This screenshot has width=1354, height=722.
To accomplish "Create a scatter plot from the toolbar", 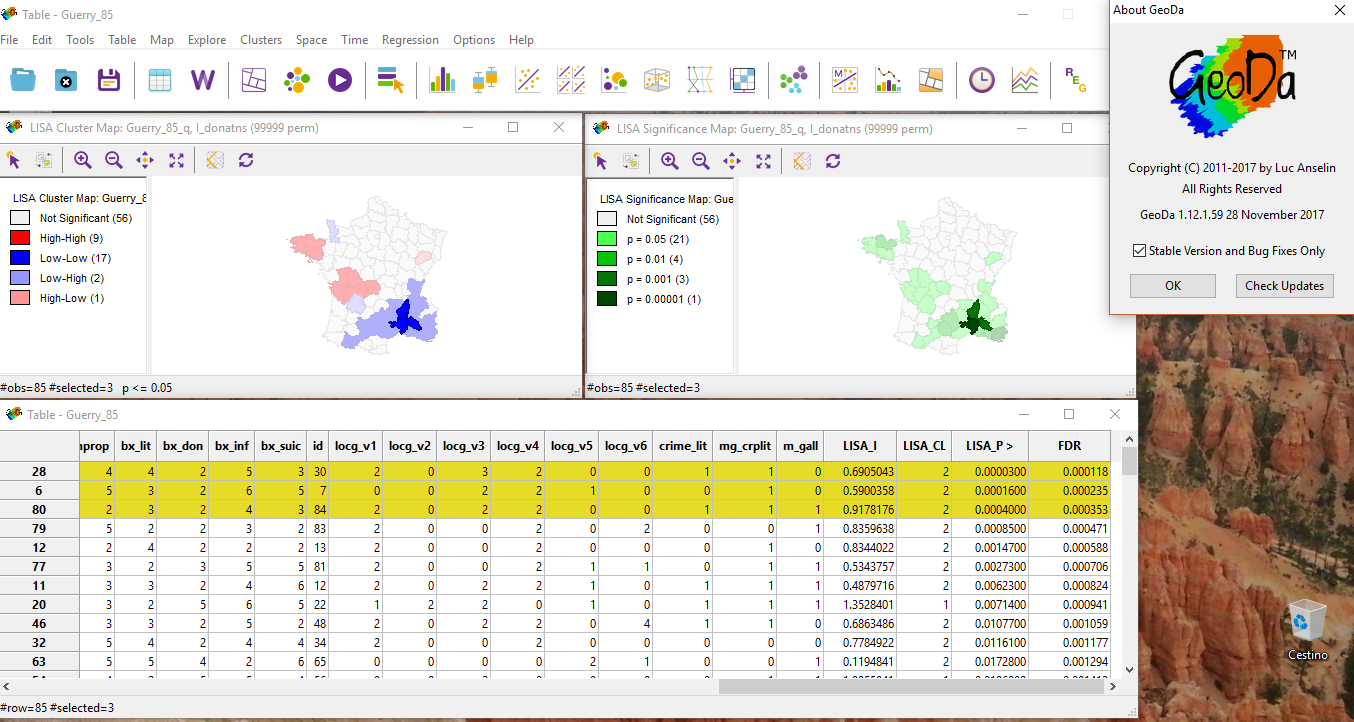I will pyautogui.click(x=527, y=80).
